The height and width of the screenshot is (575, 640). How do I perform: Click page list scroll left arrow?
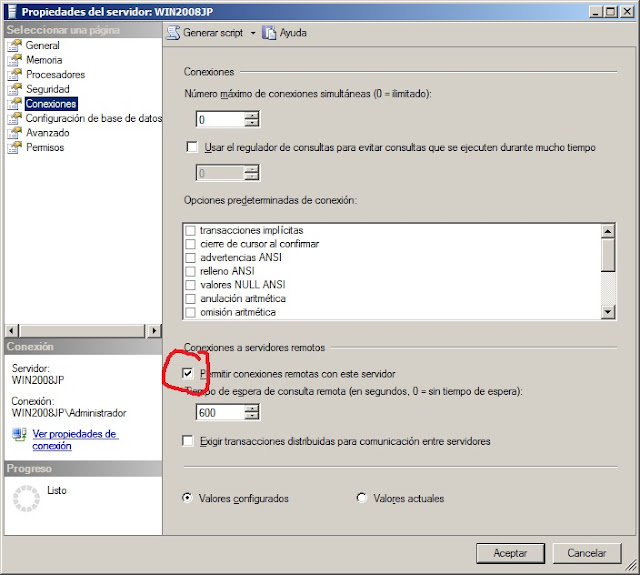[x=11, y=331]
